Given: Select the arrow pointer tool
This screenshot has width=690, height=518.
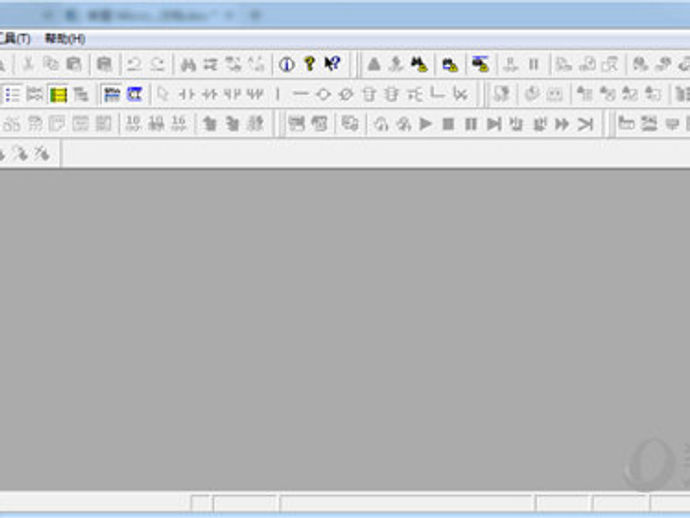Looking at the screenshot, I should point(163,94).
